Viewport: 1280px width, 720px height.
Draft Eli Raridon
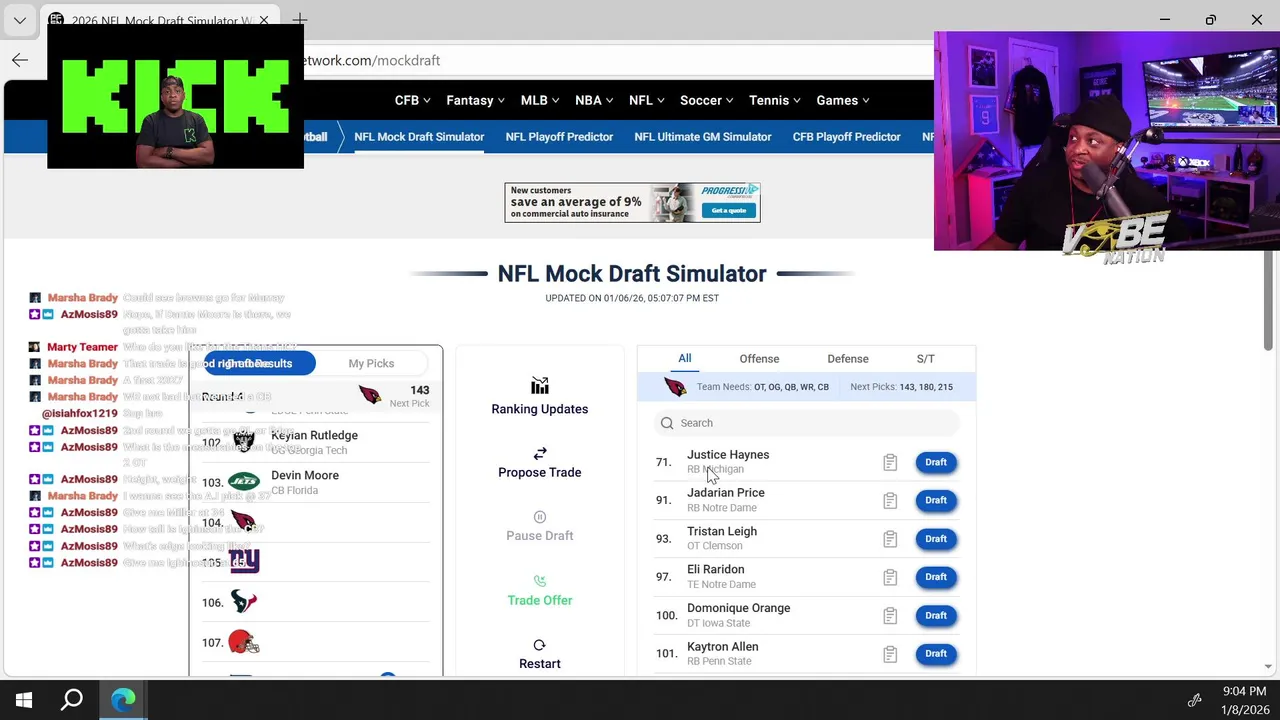936,577
